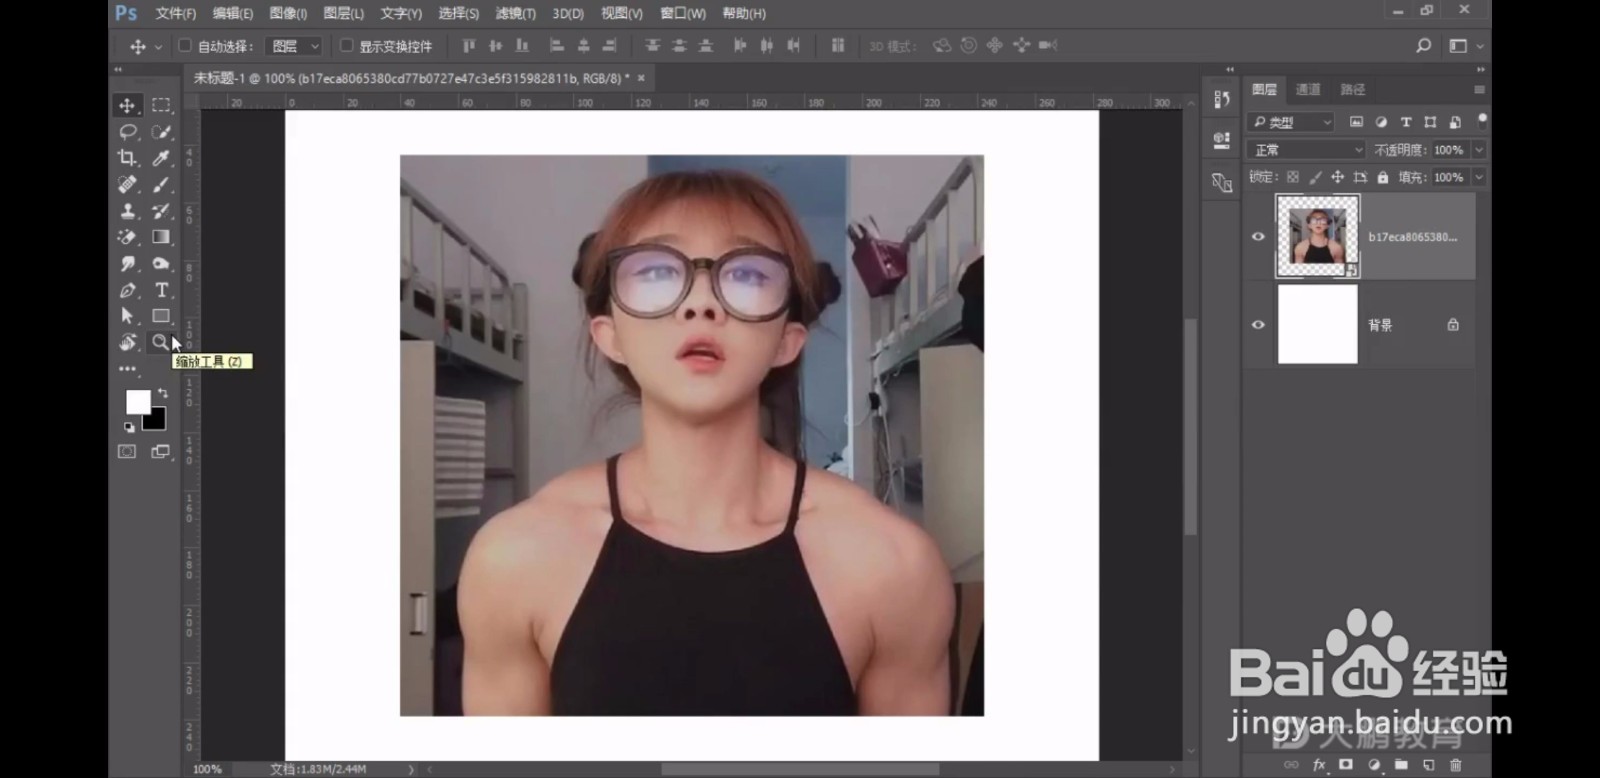Open the 滤镜(T) menu
This screenshot has width=1600, height=778.
pyautogui.click(x=516, y=14)
